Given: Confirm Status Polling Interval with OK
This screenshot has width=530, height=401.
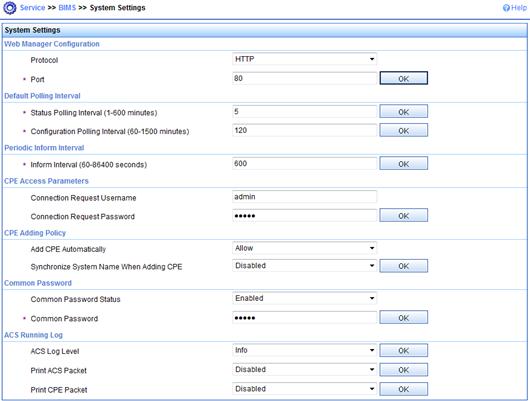Looking at the screenshot, I should [x=404, y=112].
